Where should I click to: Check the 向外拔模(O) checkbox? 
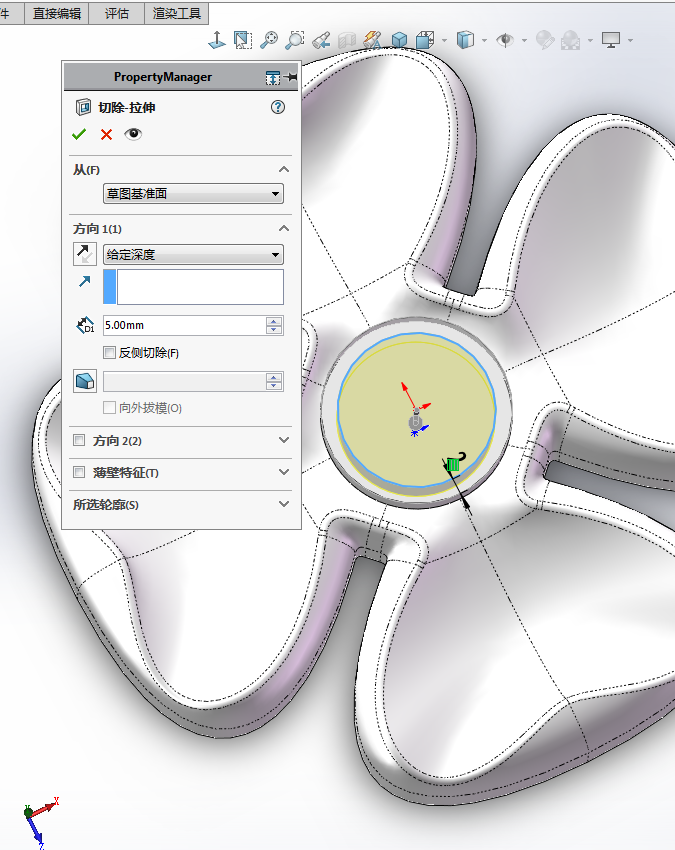110,408
